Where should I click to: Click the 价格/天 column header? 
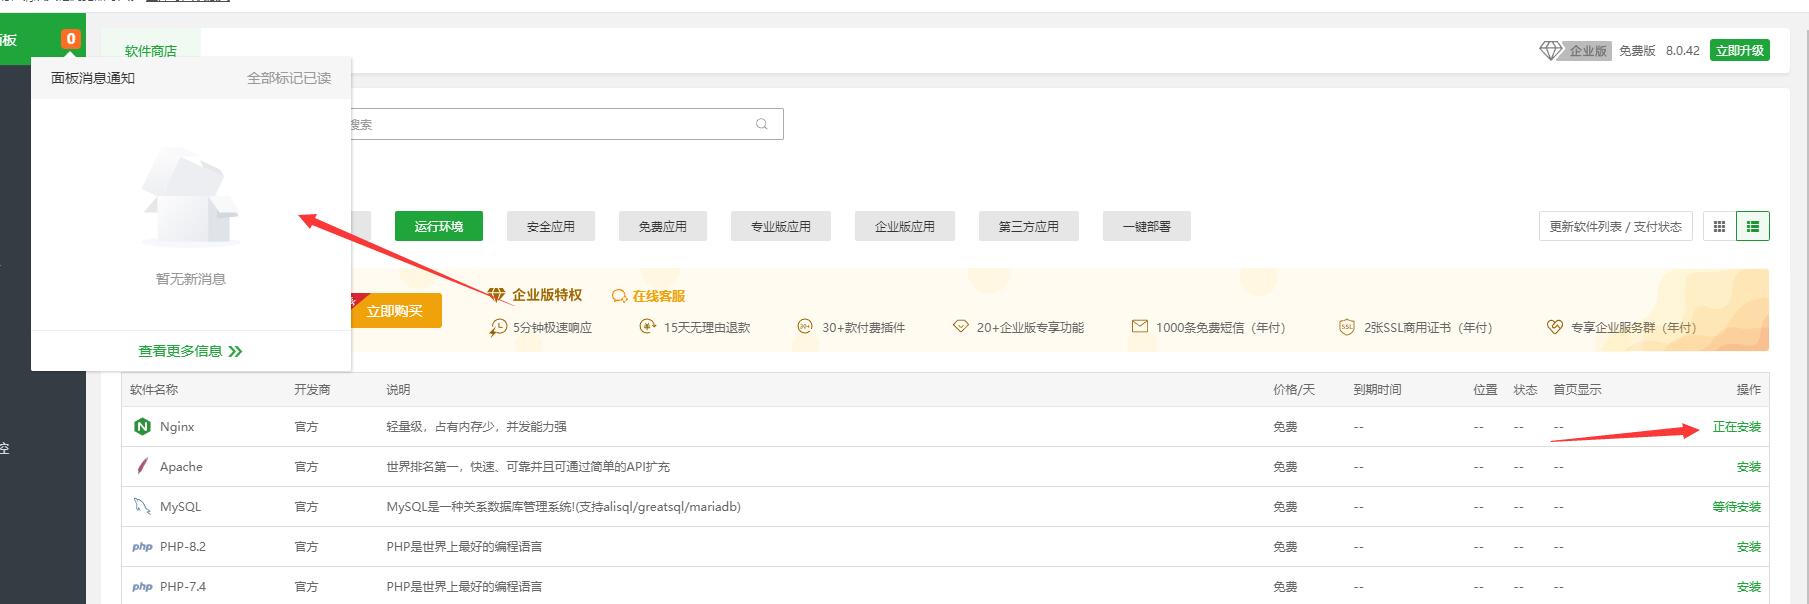tap(1294, 390)
